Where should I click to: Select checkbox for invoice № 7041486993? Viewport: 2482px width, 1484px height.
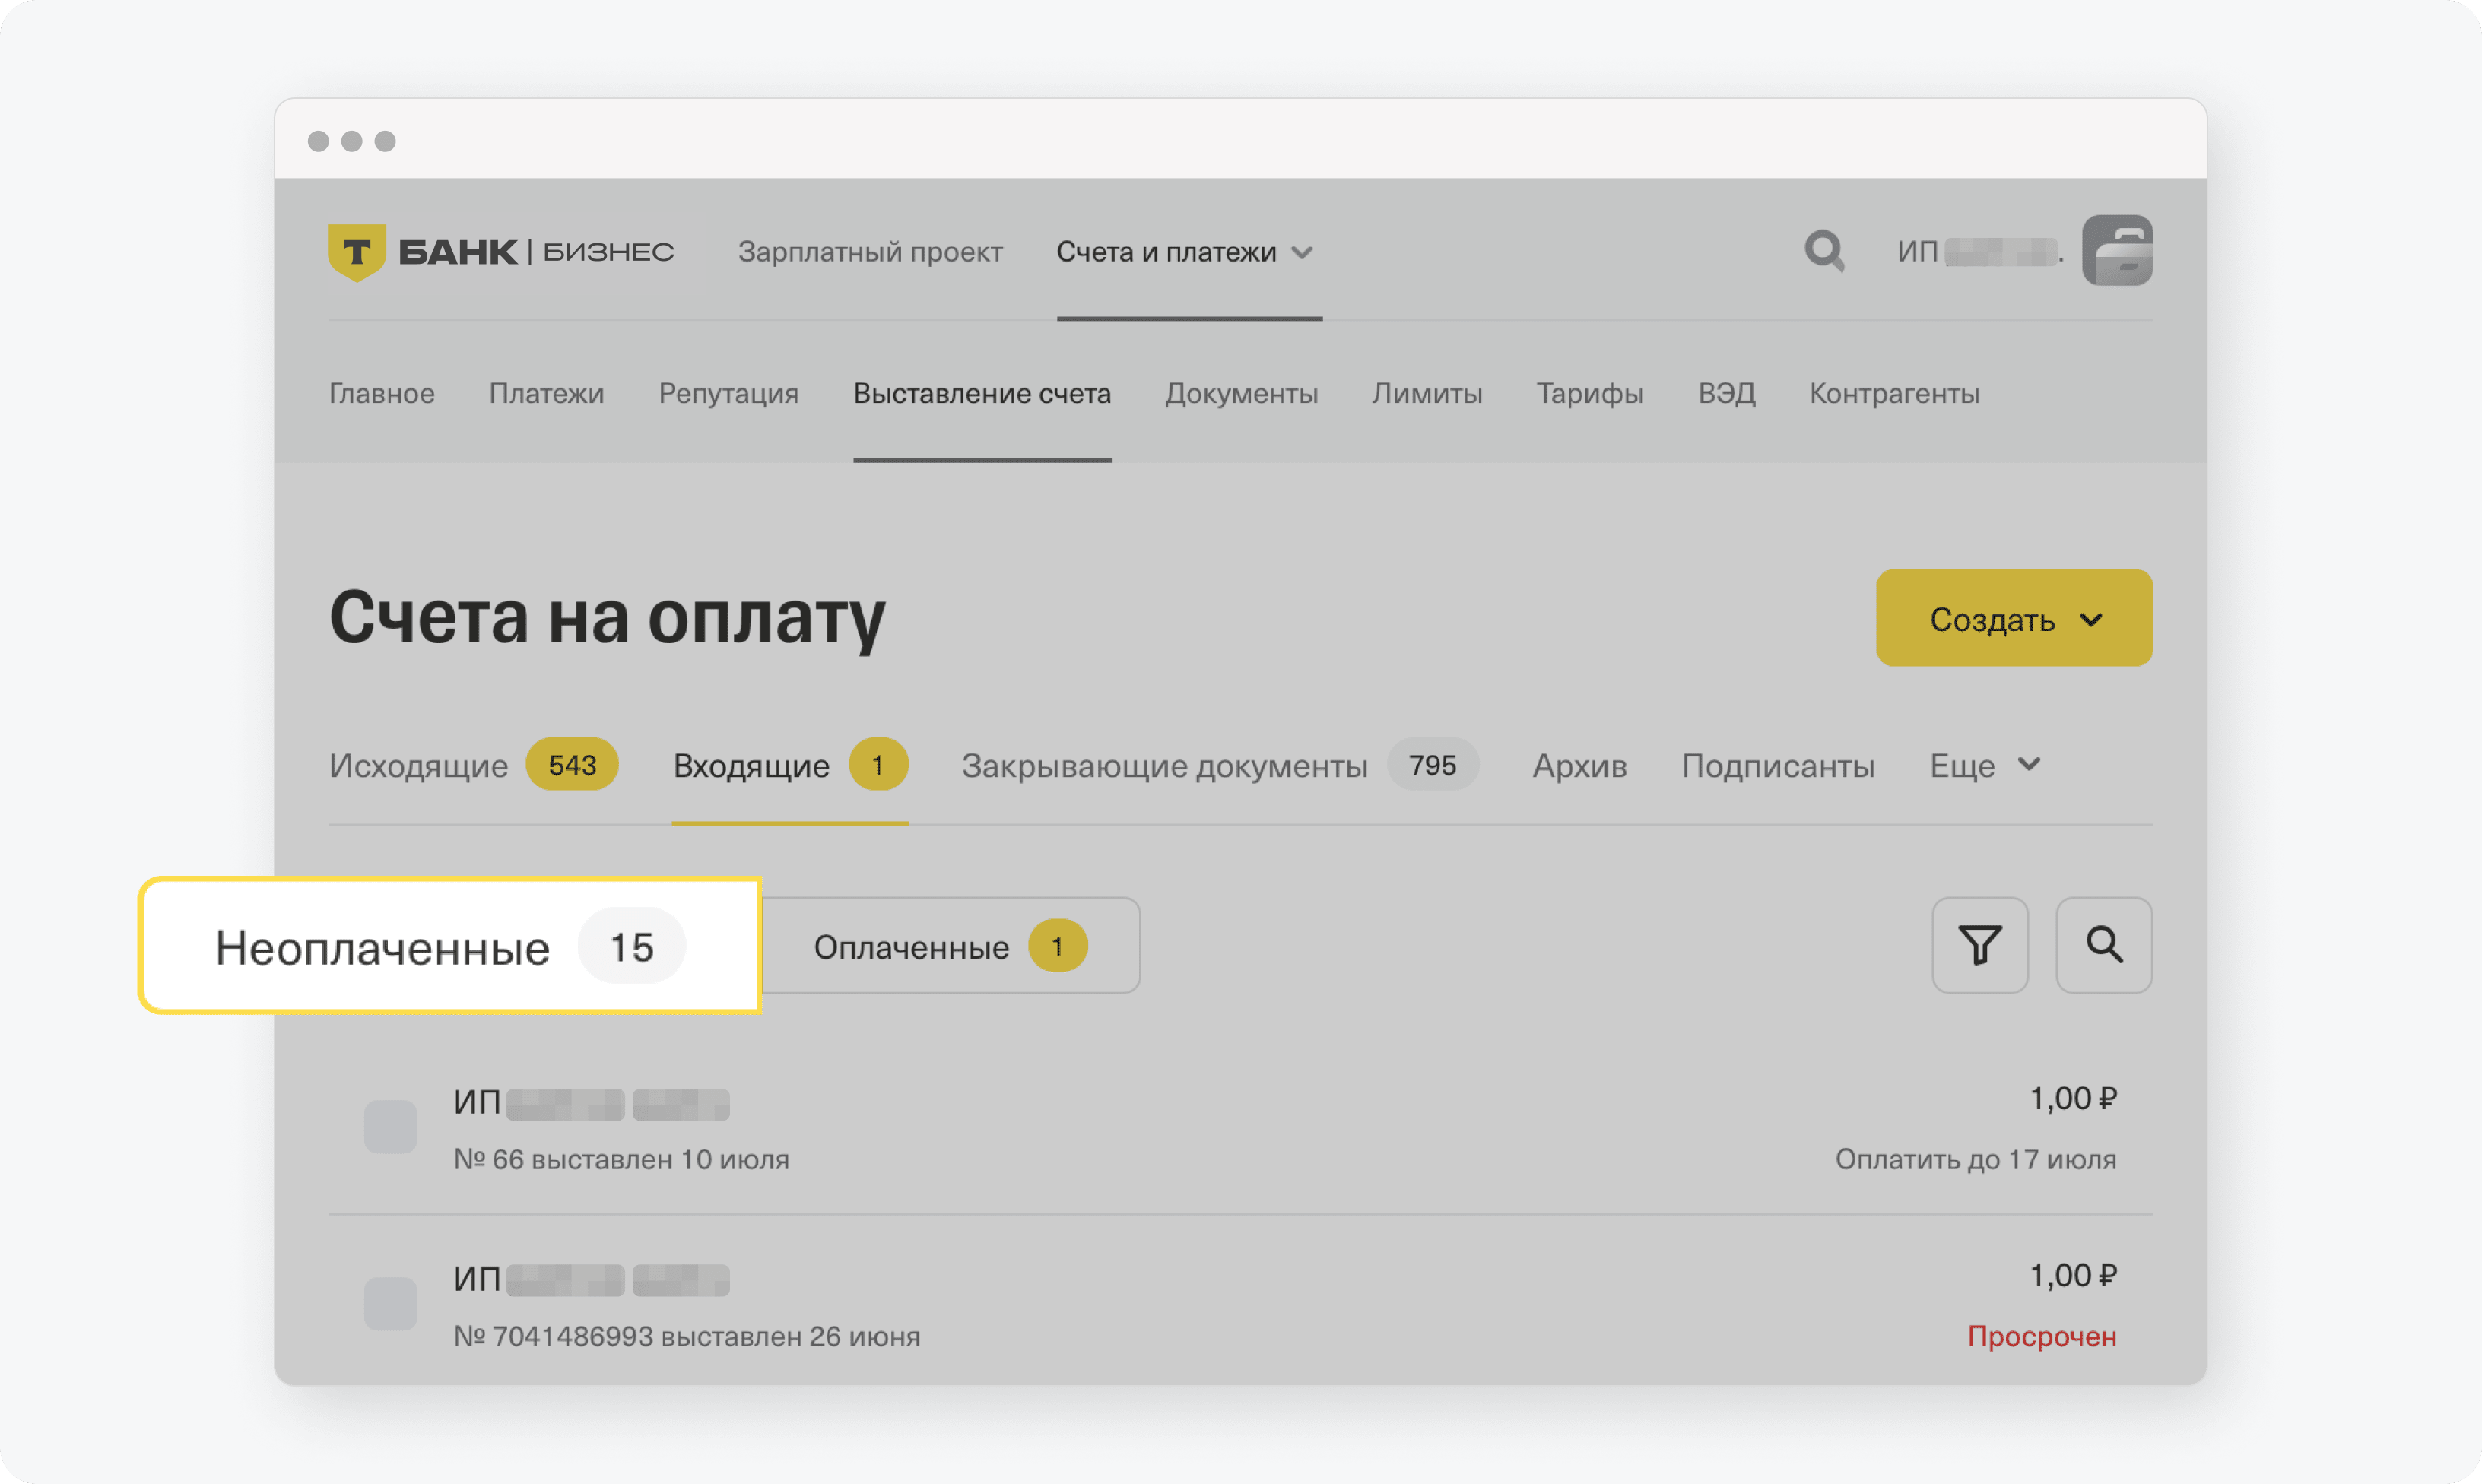point(391,1304)
